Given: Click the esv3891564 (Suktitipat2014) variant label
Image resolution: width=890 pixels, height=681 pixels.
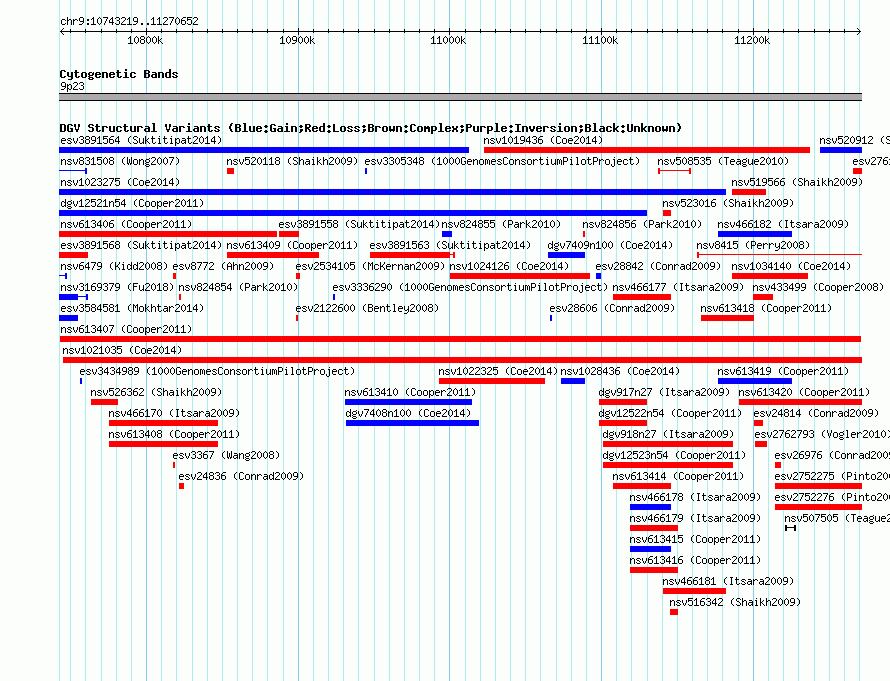Looking at the screenshot, I should point(141,140).
